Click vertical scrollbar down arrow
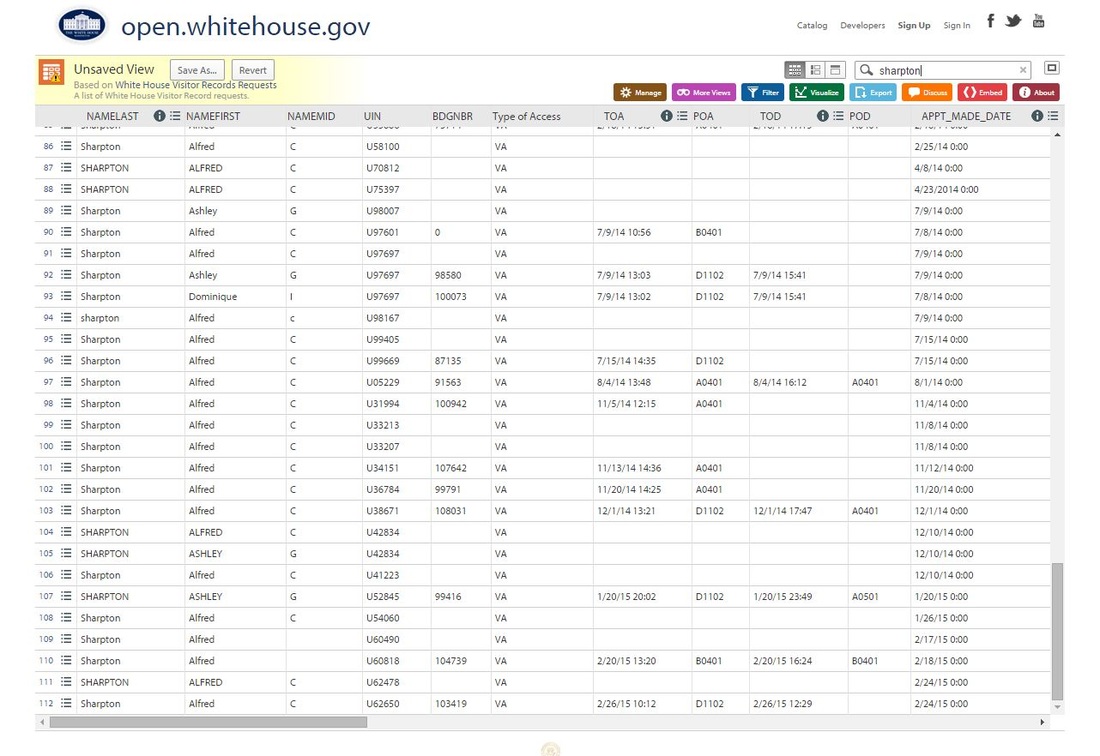This screenshot has height=756, width=1100. (x=1057, y=706)
